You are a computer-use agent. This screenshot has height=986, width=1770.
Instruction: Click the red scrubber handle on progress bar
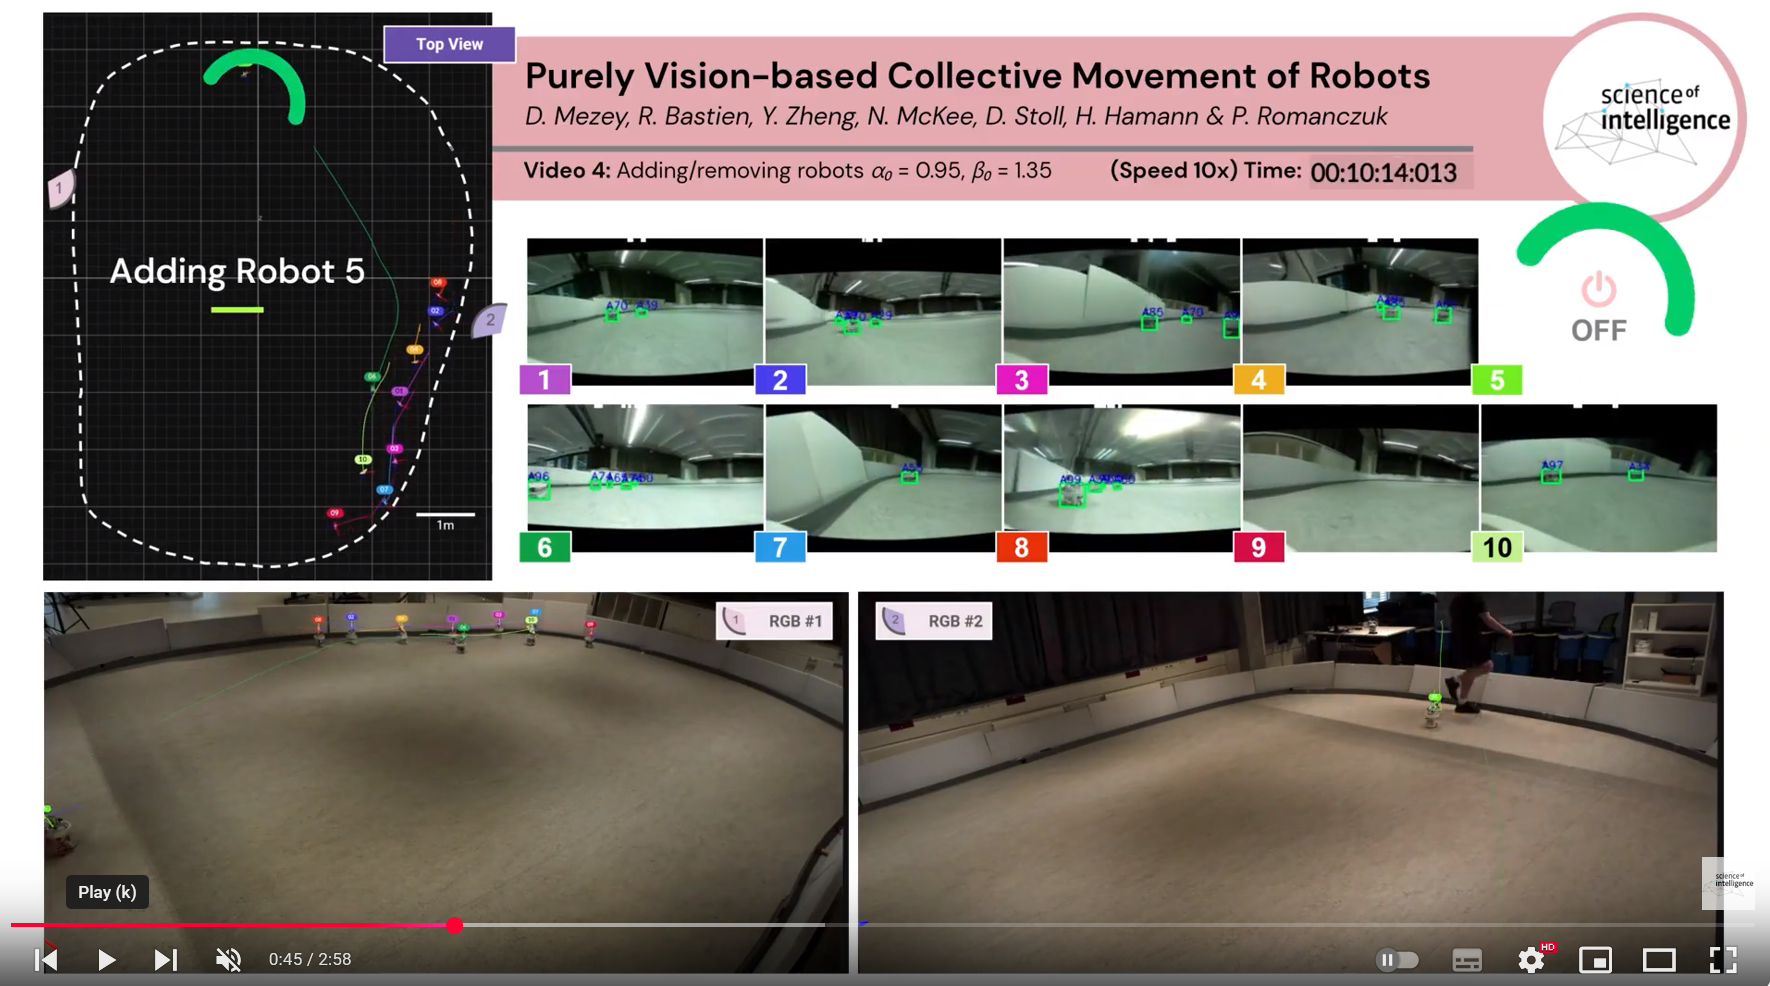455,925
